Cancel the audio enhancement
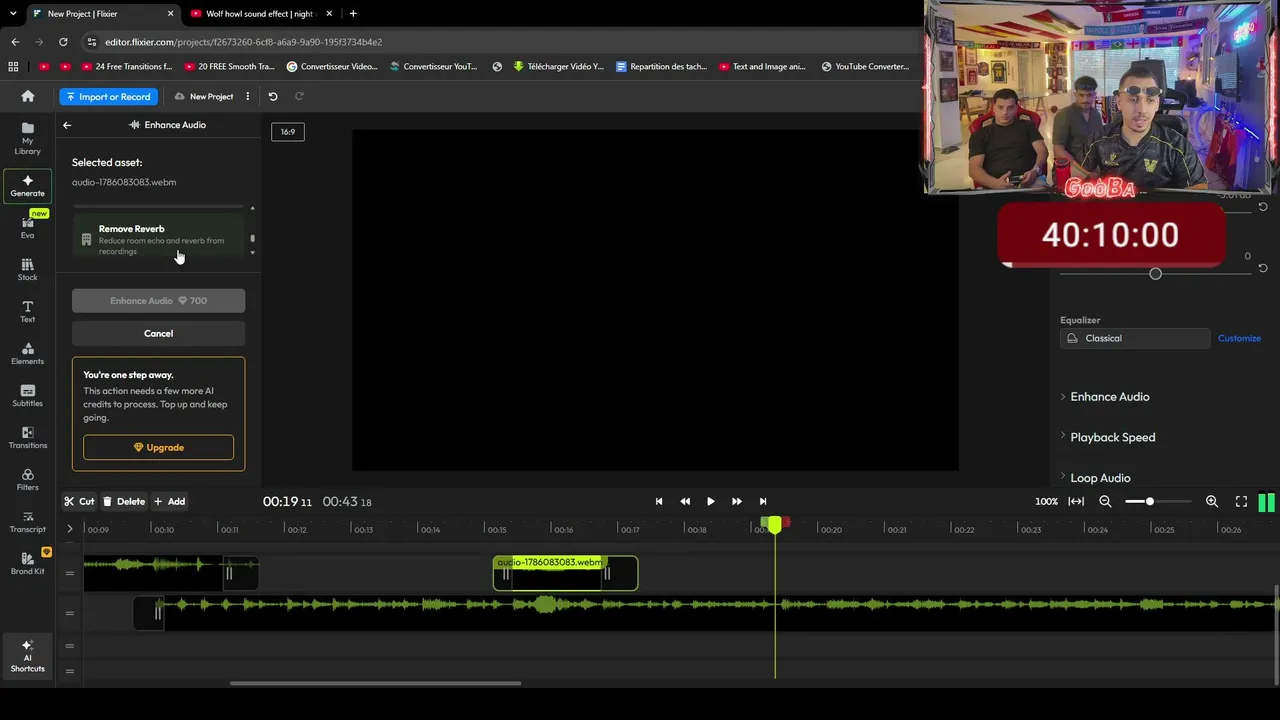 pyautogui.click(x=158, y=334)
